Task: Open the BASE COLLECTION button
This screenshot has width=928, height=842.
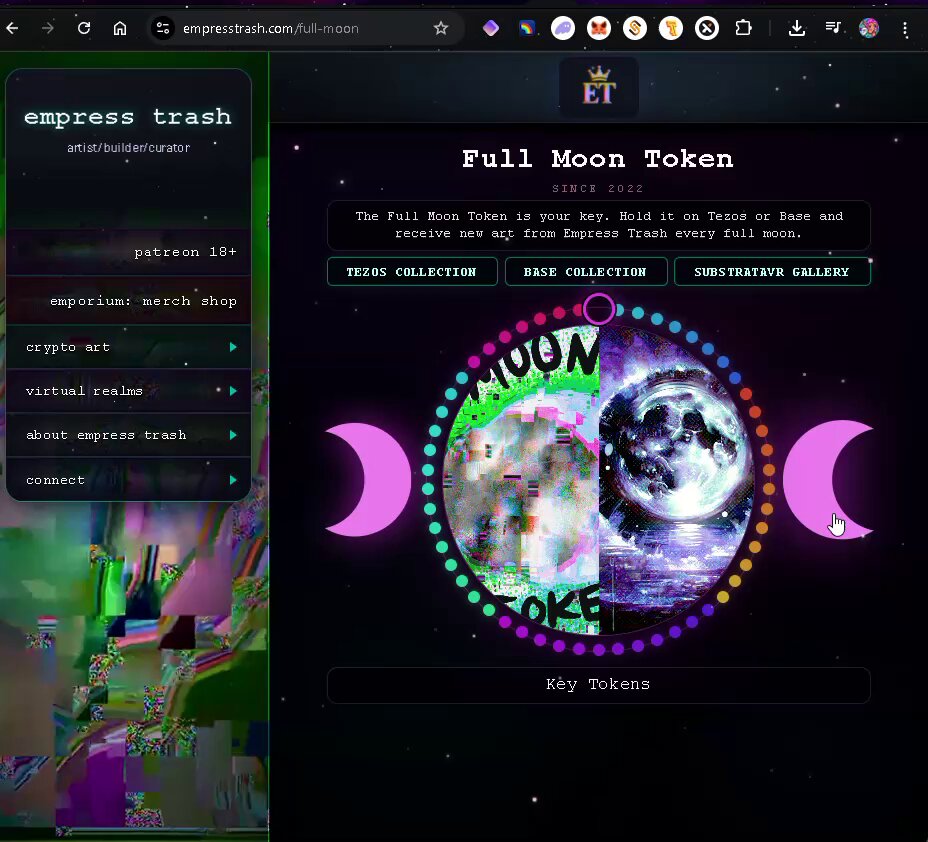Action: point(586,272)
